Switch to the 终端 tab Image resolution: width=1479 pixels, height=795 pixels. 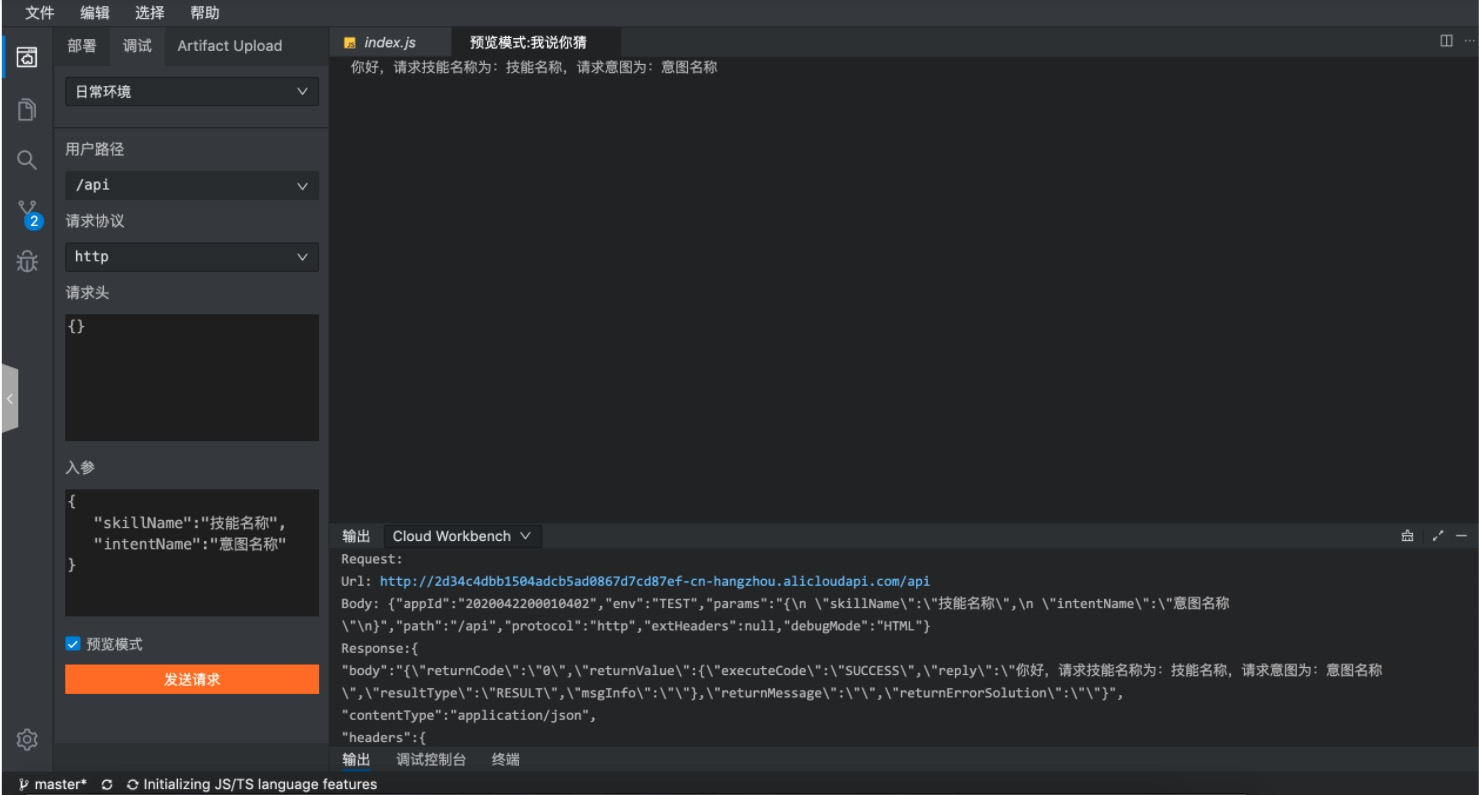click(x=506, y=760)
